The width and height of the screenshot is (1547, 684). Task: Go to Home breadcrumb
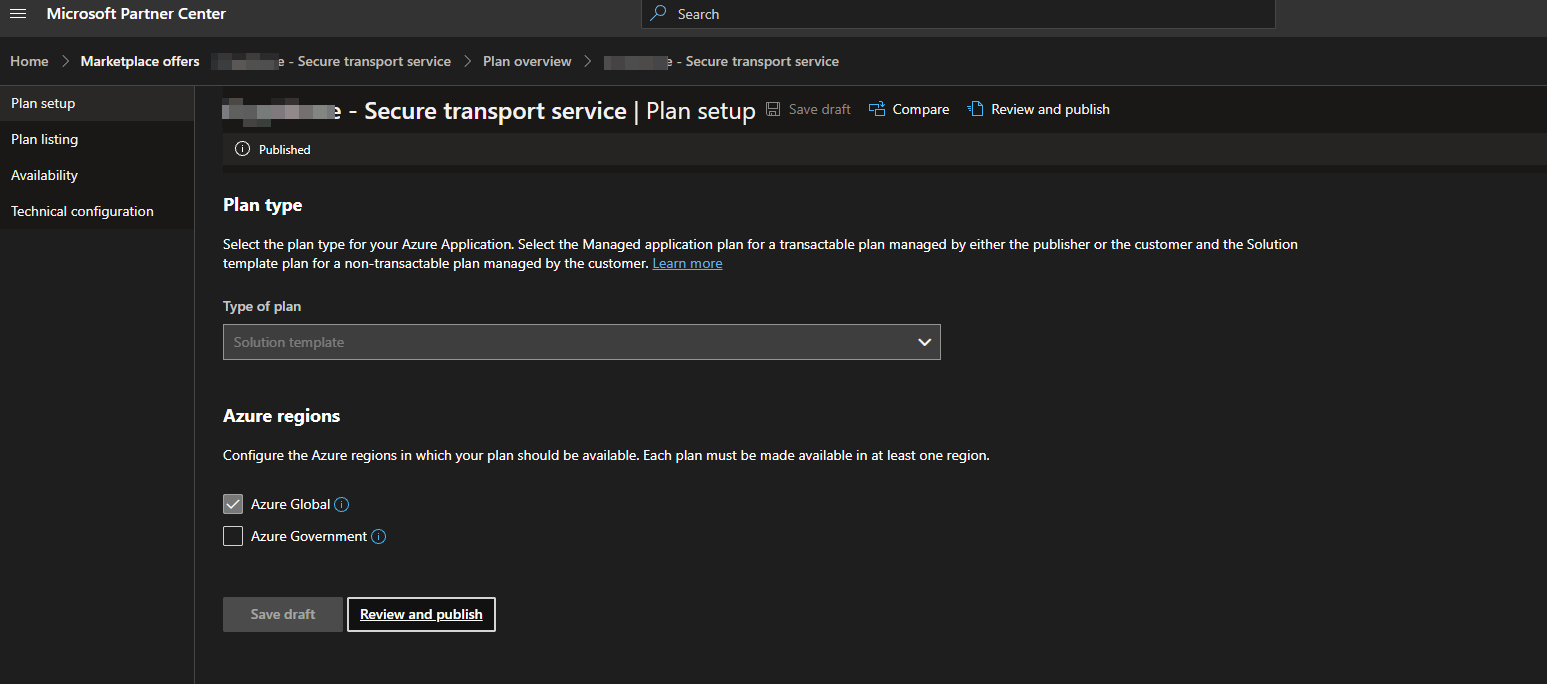click(29, 61)
